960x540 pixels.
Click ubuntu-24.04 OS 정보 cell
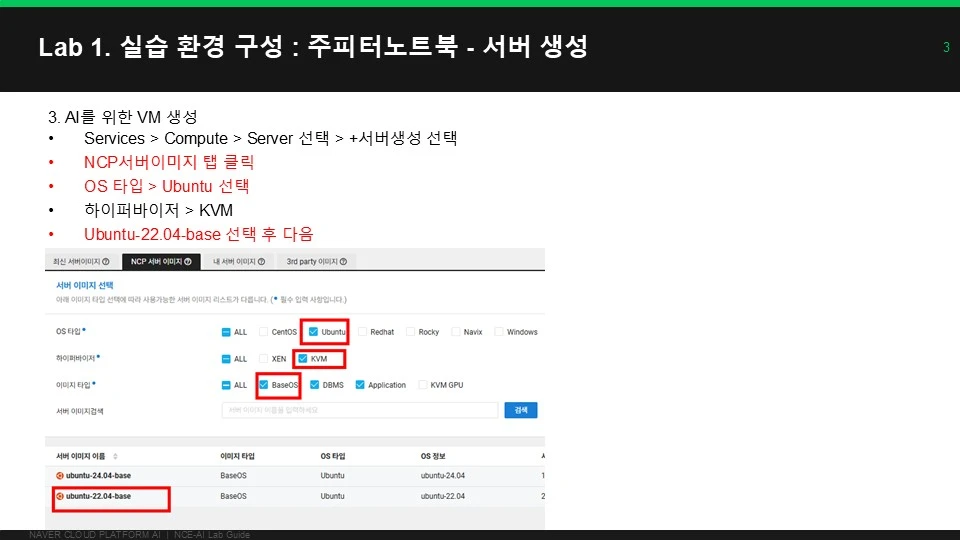coord(443,476)
